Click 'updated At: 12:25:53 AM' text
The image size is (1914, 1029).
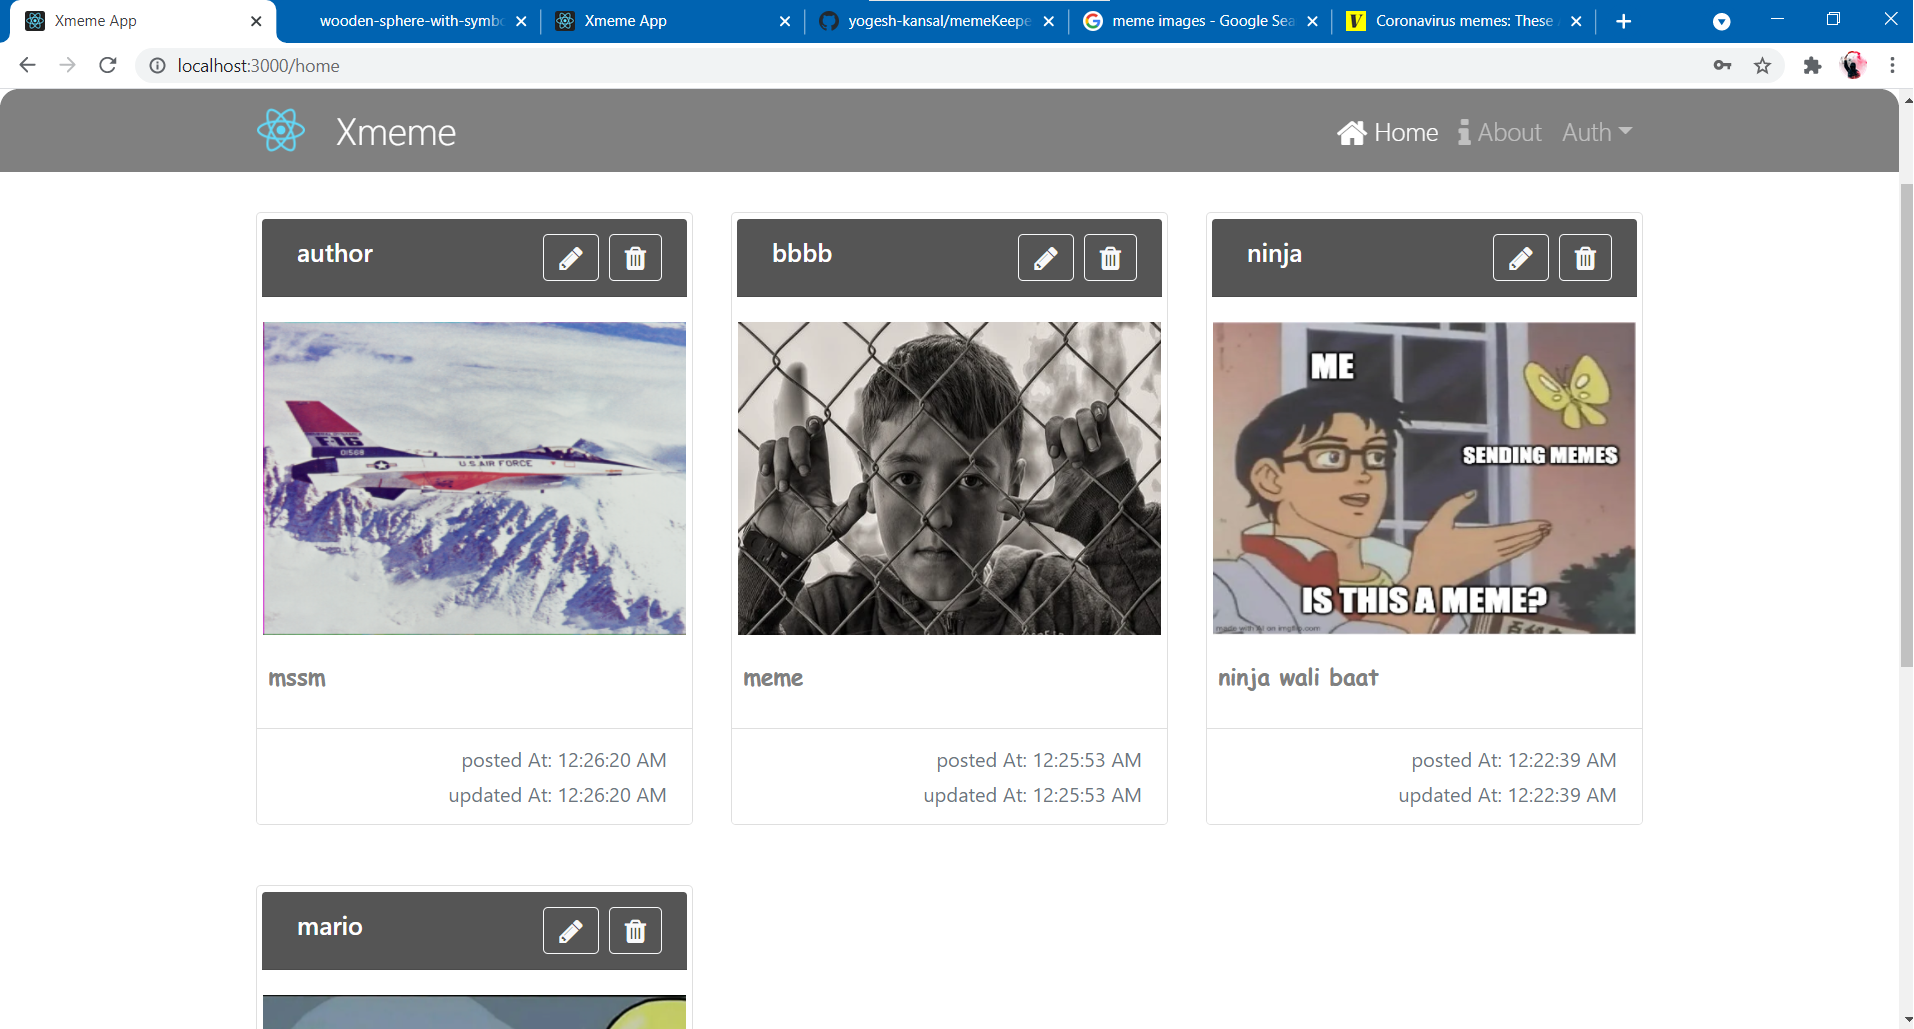coord(1032,795)
